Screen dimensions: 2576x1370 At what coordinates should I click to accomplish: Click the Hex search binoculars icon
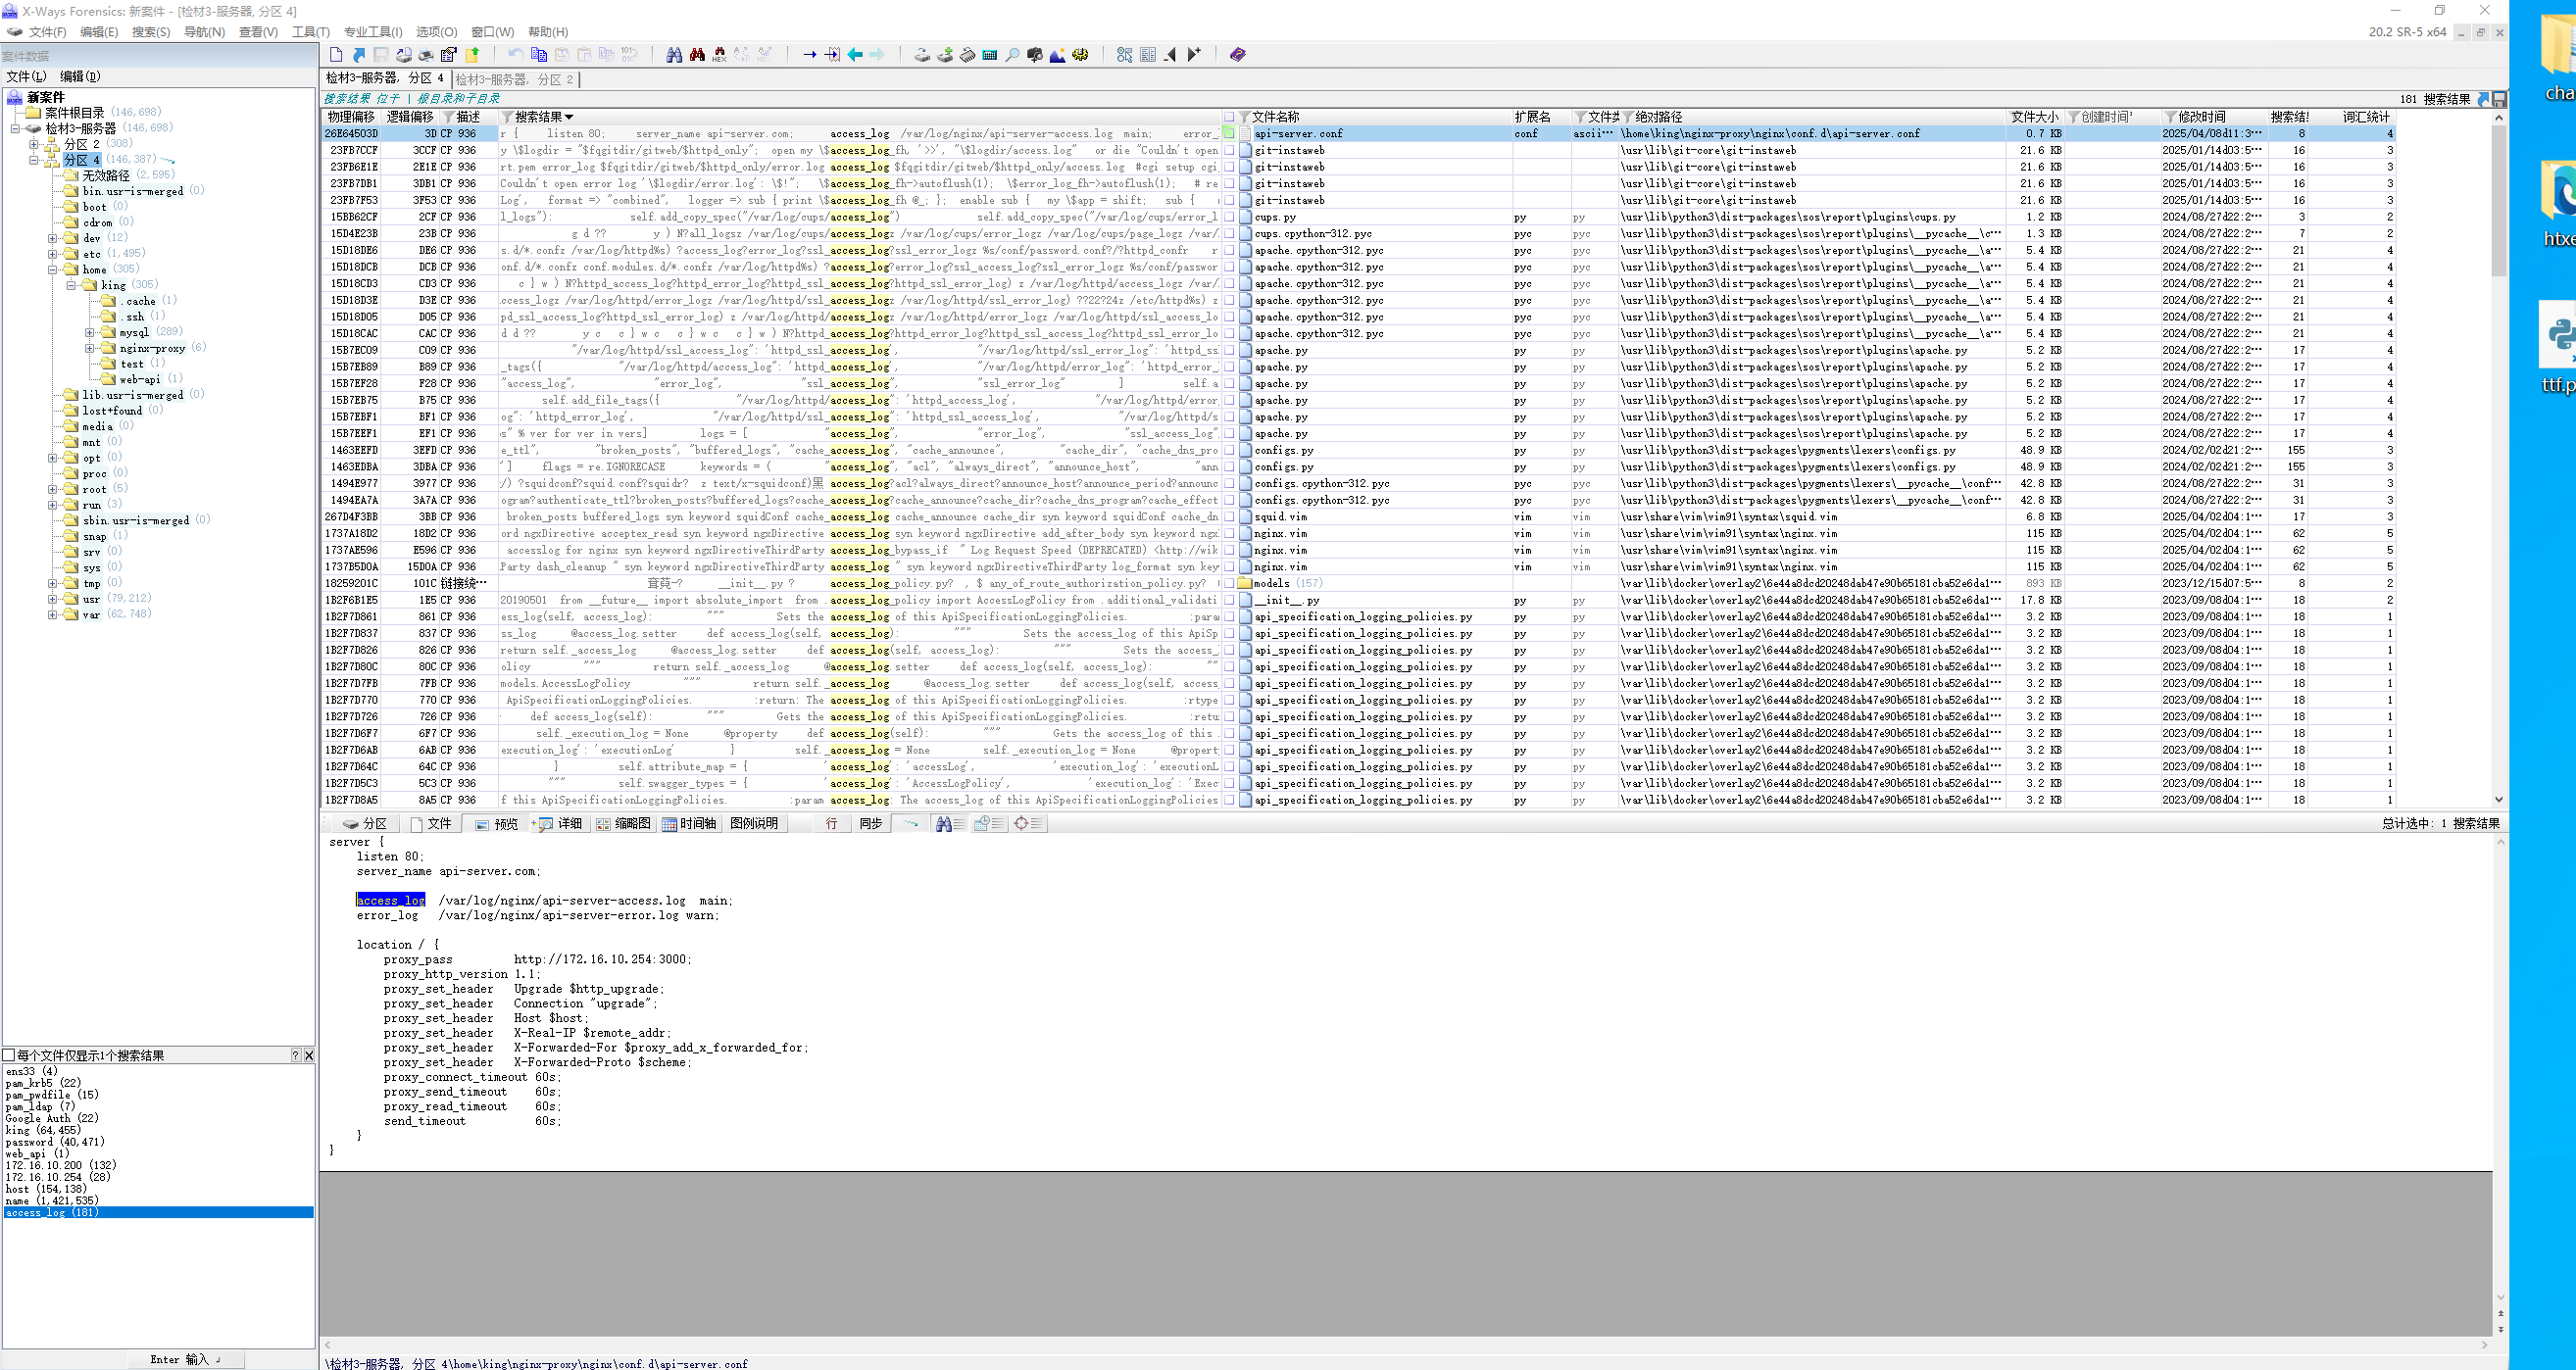pyautogui.click(x=719, y=55)
